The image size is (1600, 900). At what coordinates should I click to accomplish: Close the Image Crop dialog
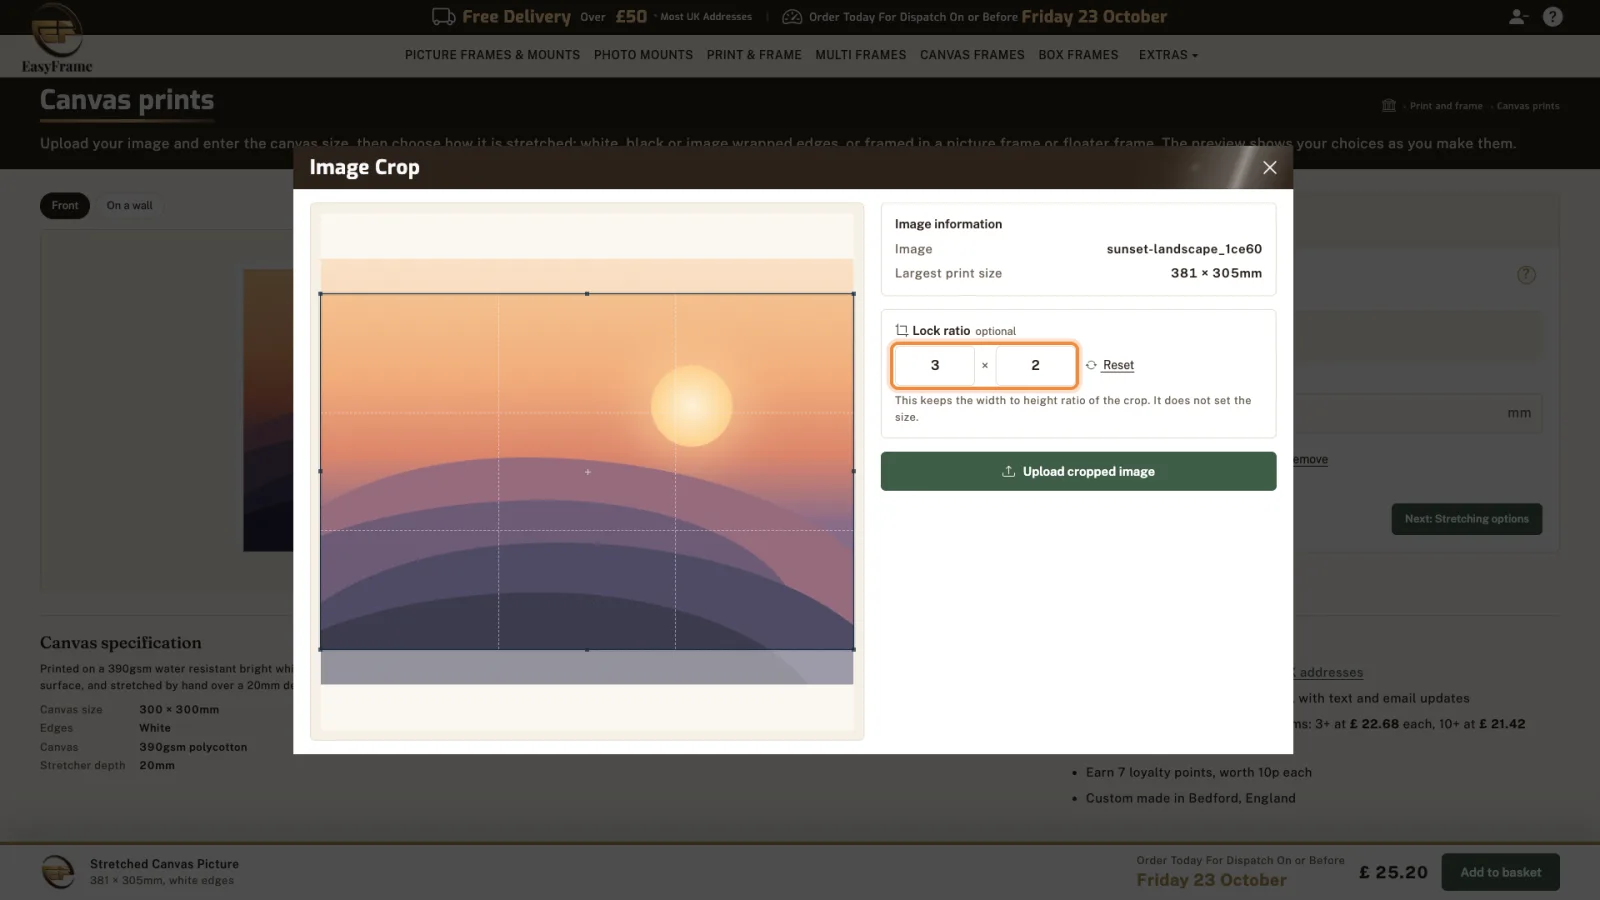click(1269, 168)
